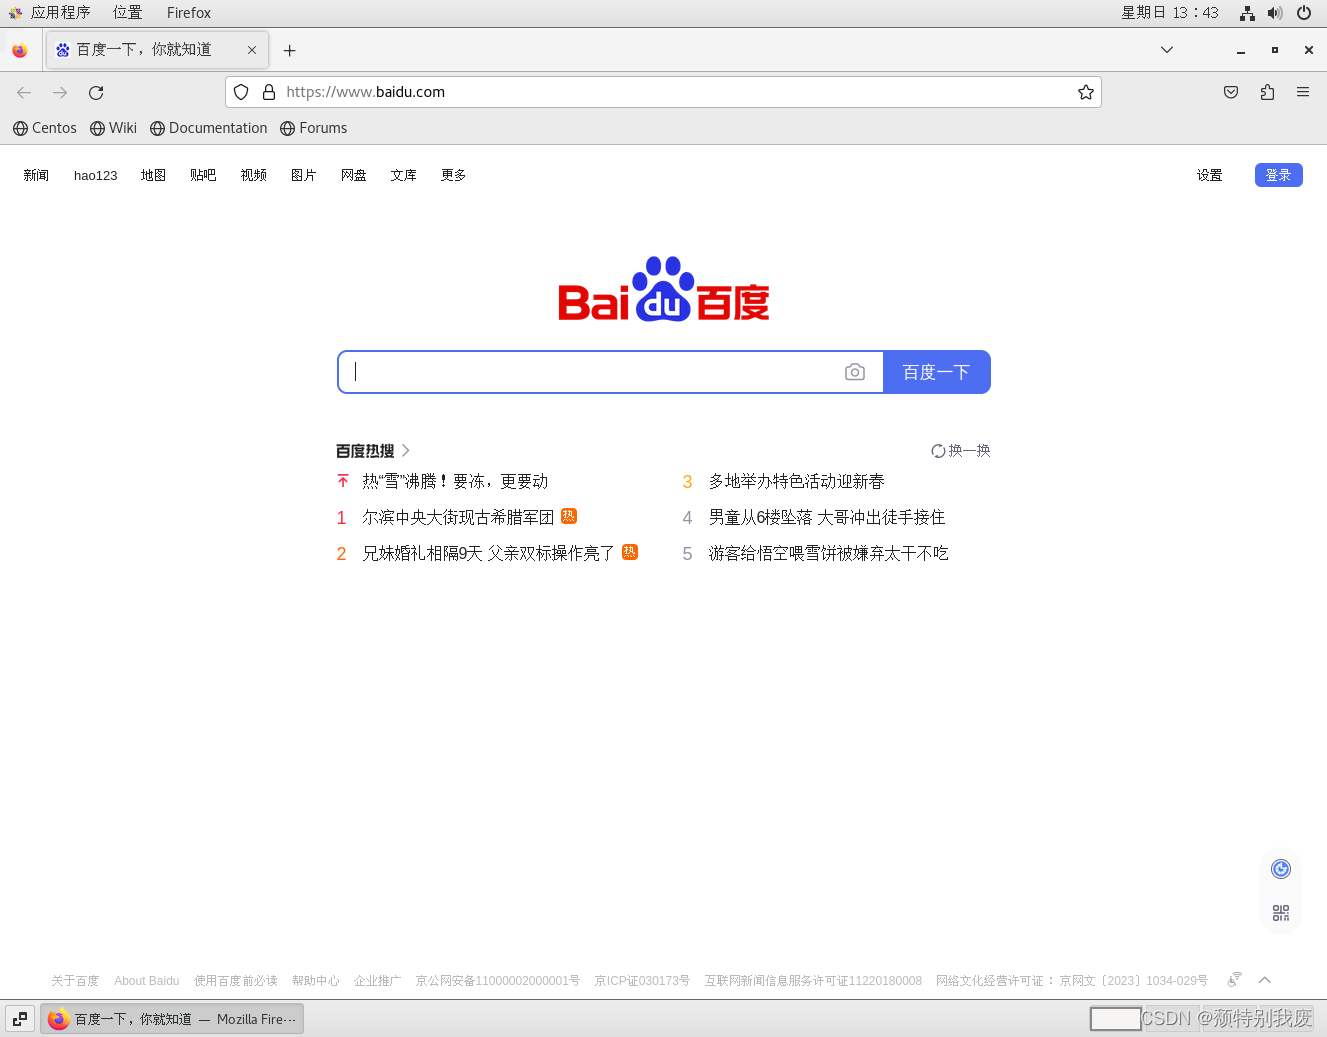This screenshot has height=1037, width=1327.
Task: Open the 新闻 link
Action: tap(36, 175)
